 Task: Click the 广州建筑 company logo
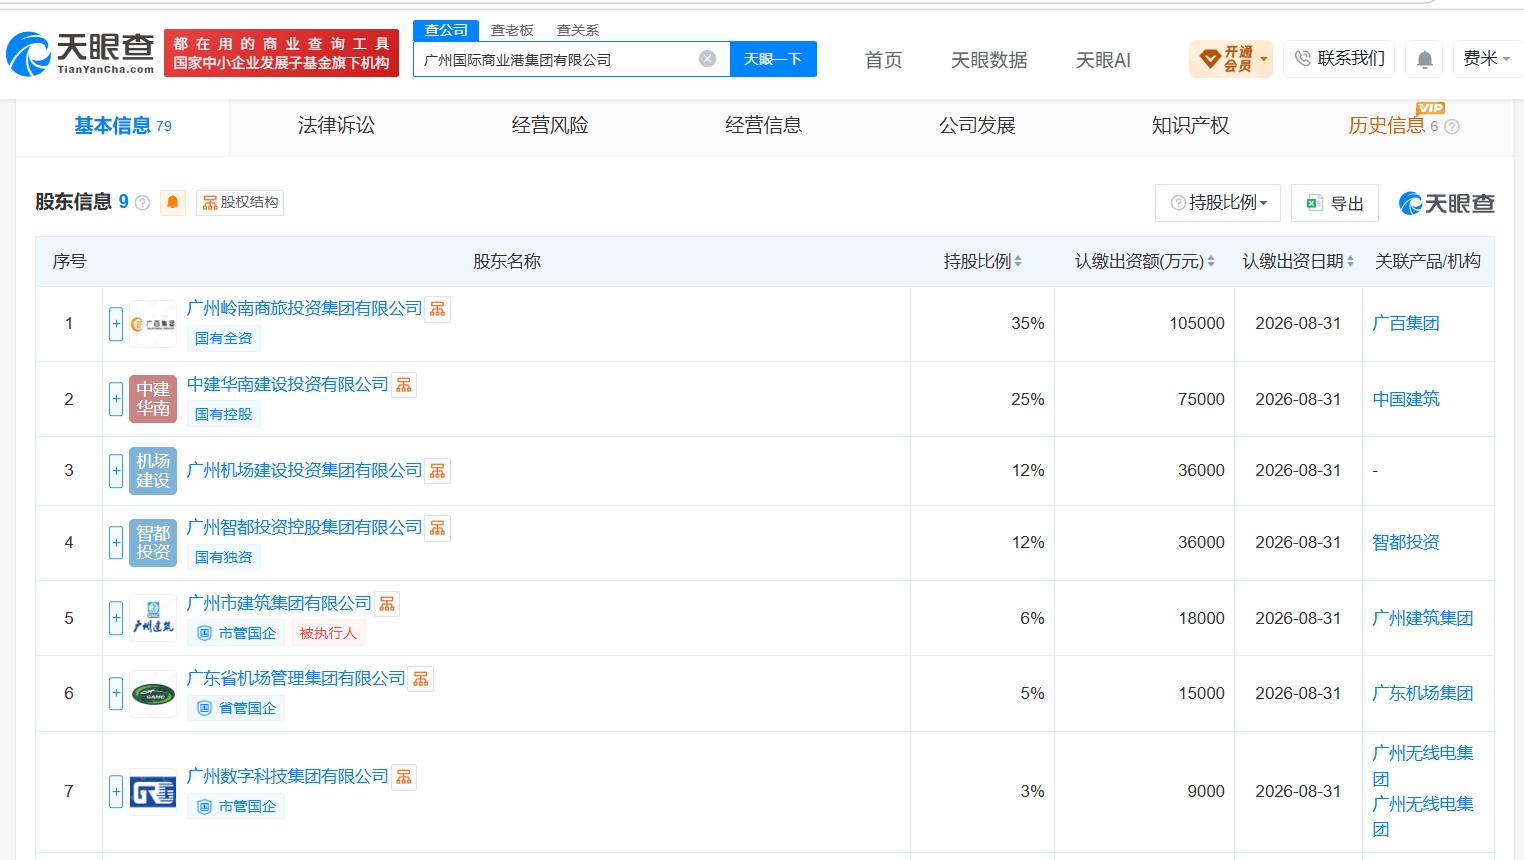pyautogui.click(x=153, y=618)
